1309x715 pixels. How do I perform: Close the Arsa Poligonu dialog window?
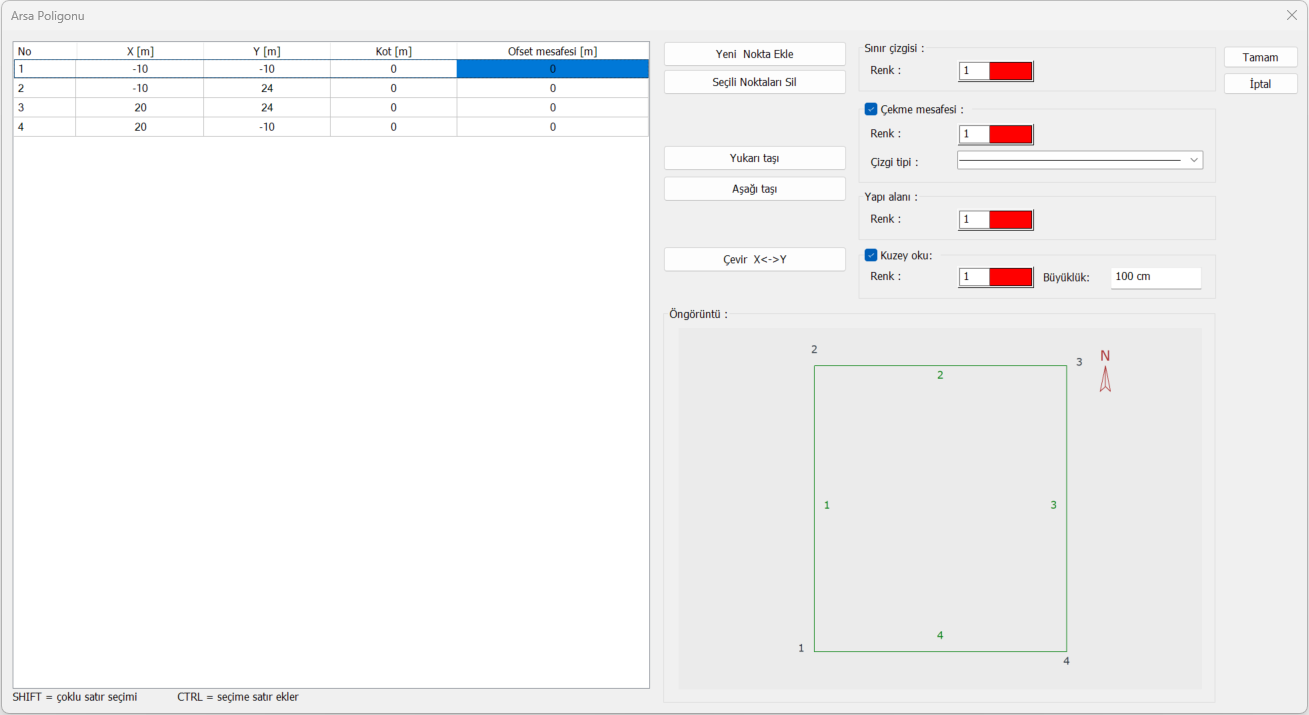[1291, 15]
